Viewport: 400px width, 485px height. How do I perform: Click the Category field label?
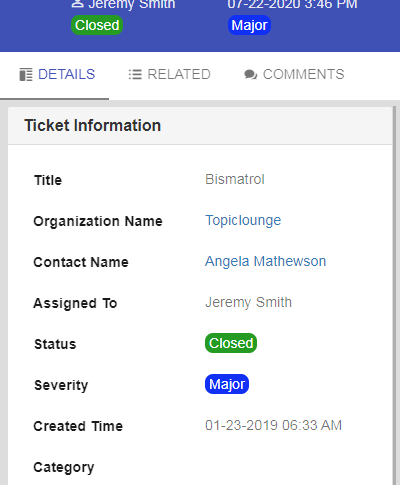coord(64,467)
